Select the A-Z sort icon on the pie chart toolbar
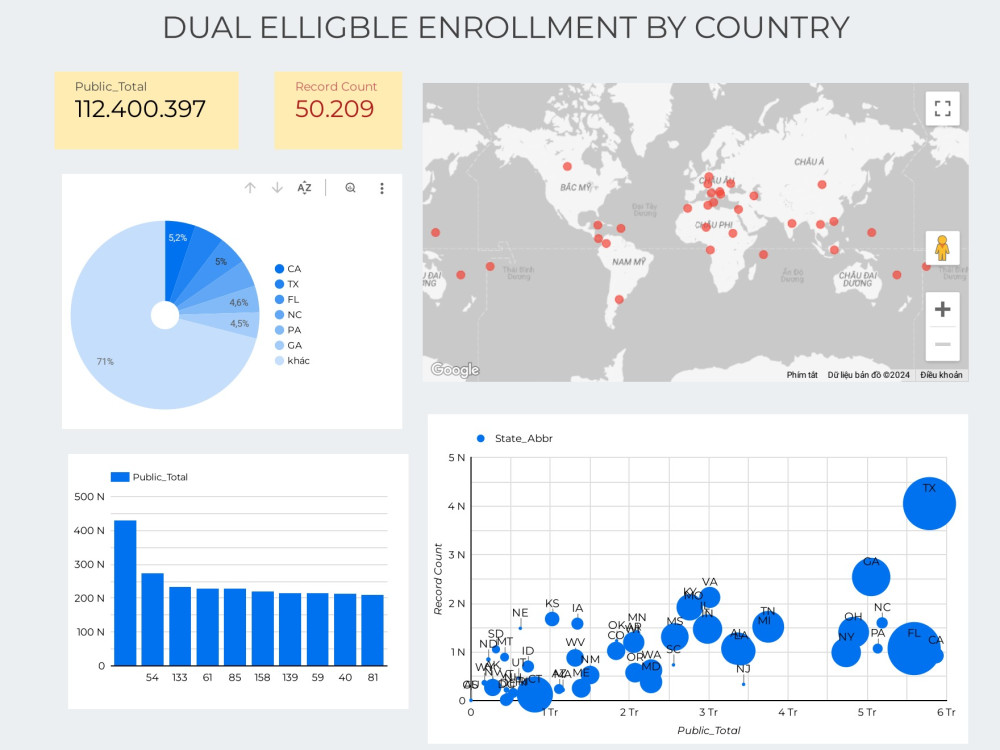This screenshot has height=750, width=1000. point(304,187)
